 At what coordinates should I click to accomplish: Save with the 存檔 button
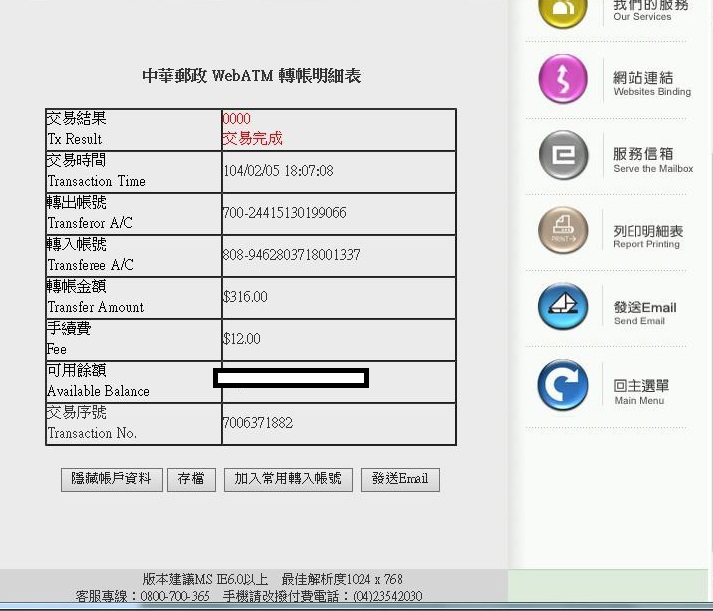point(191,479)
